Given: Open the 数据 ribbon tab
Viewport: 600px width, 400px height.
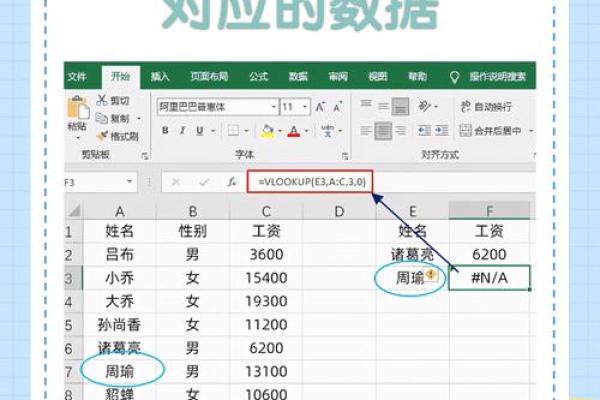Looking at the screenshot, I should pyautogui.click(x=298, y=77).
